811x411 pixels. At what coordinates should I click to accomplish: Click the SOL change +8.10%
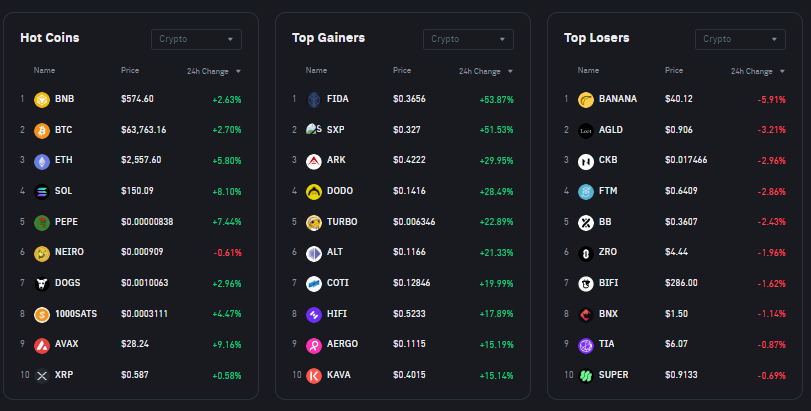pyautogui.click(x=227, y=192)
